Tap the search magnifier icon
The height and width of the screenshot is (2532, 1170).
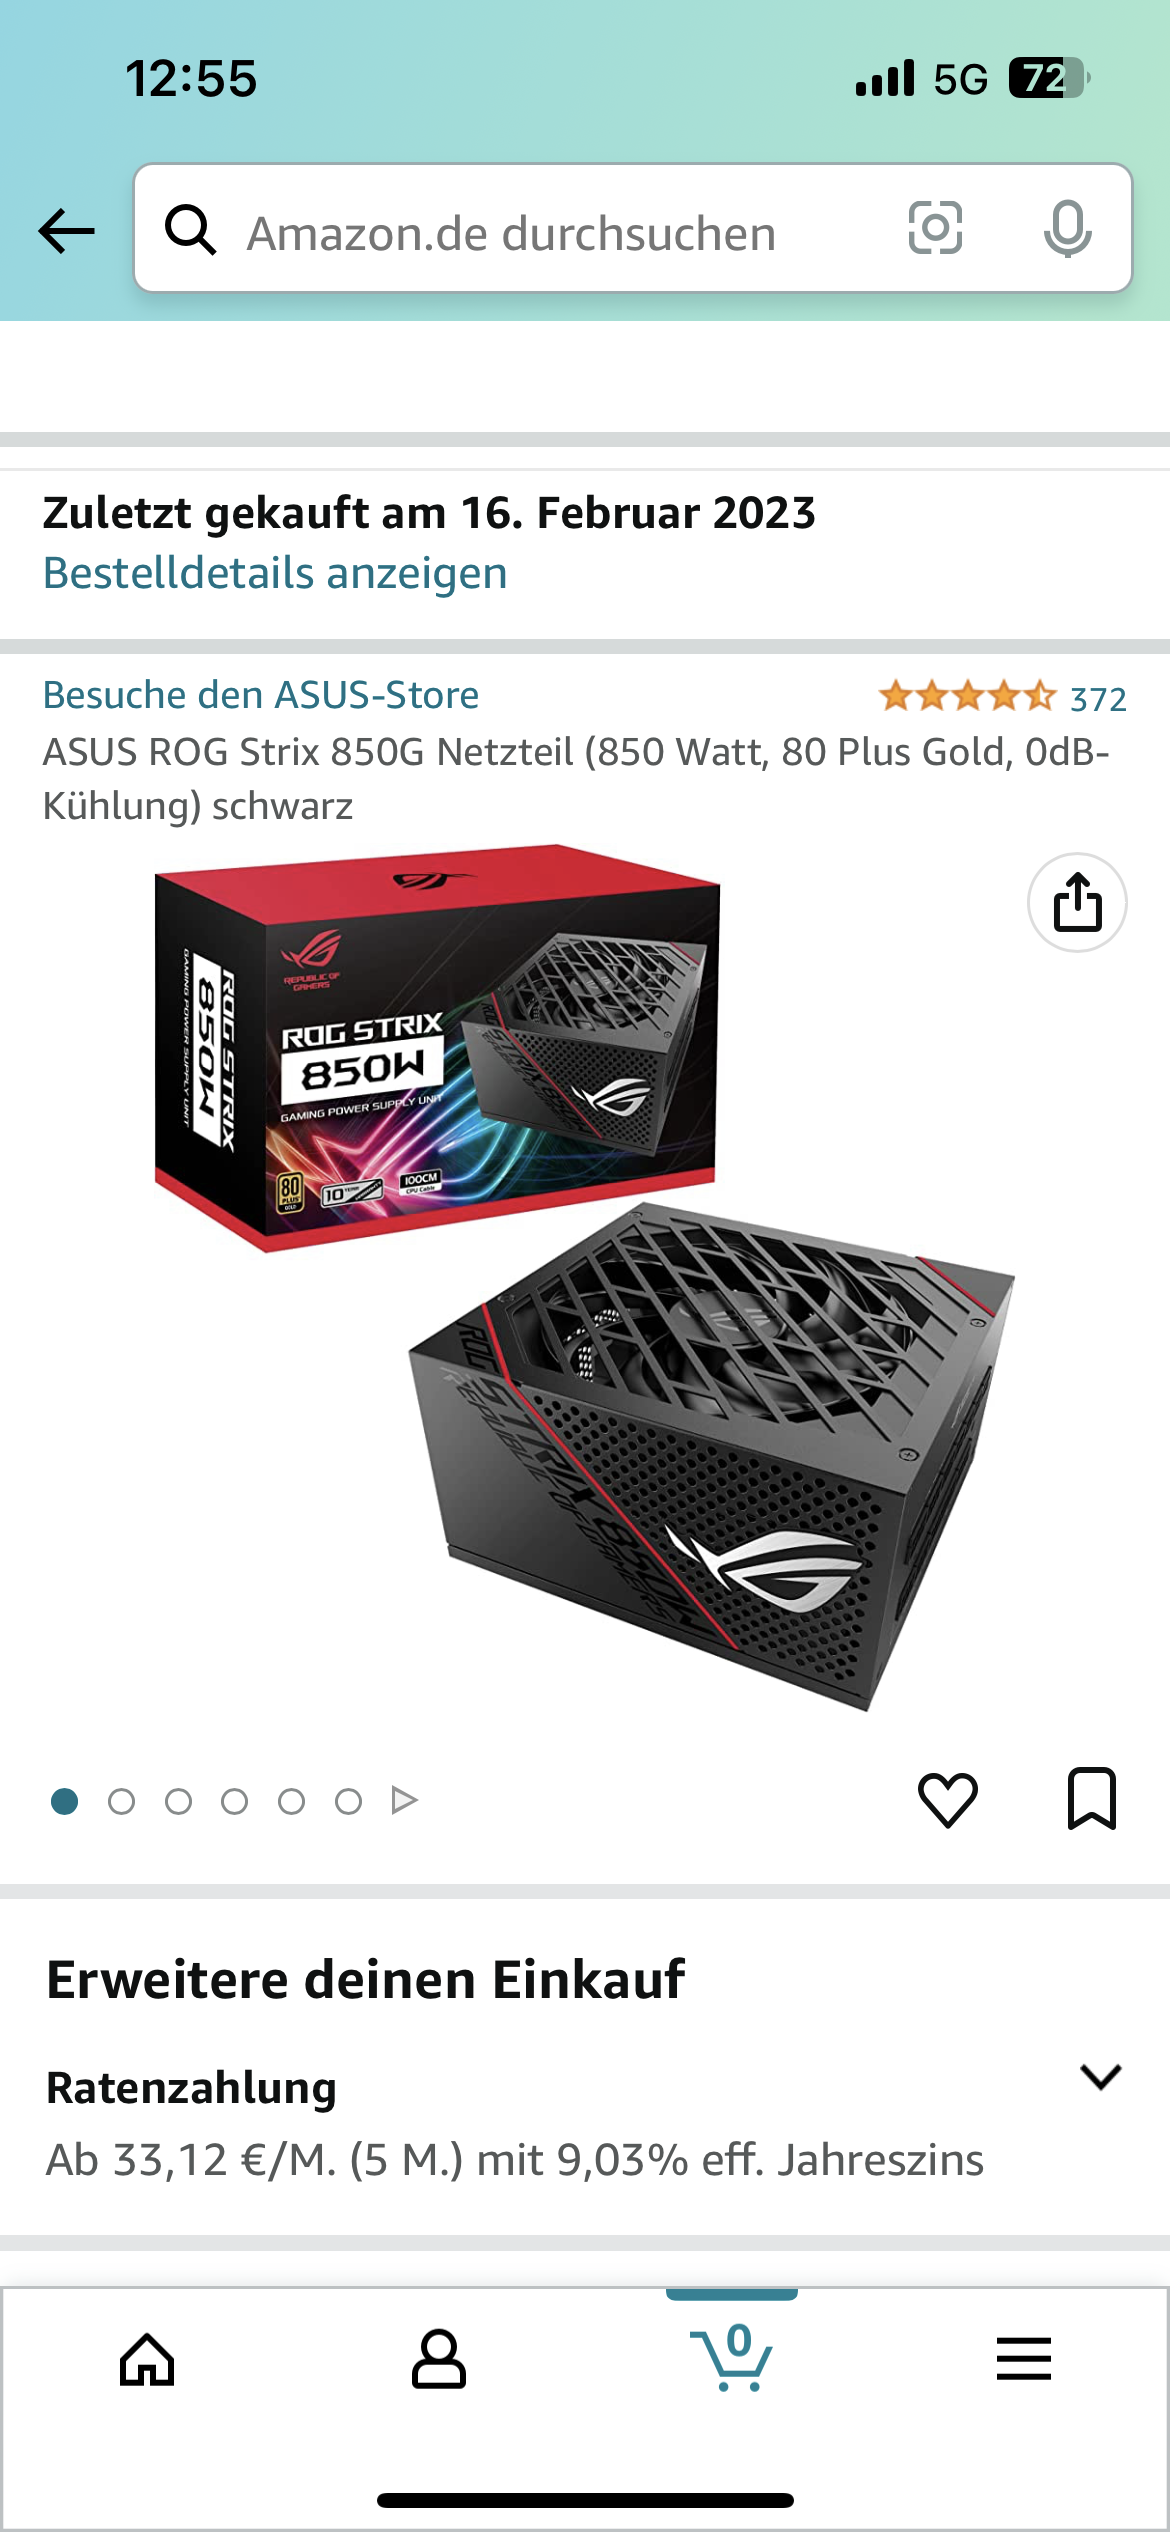tap(190, 230)
